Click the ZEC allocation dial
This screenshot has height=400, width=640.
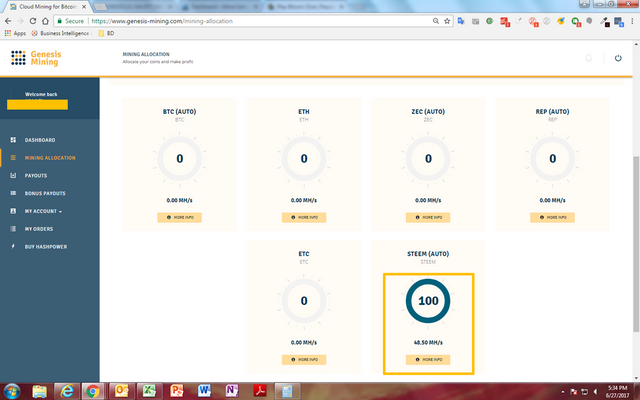pos(428,158)
